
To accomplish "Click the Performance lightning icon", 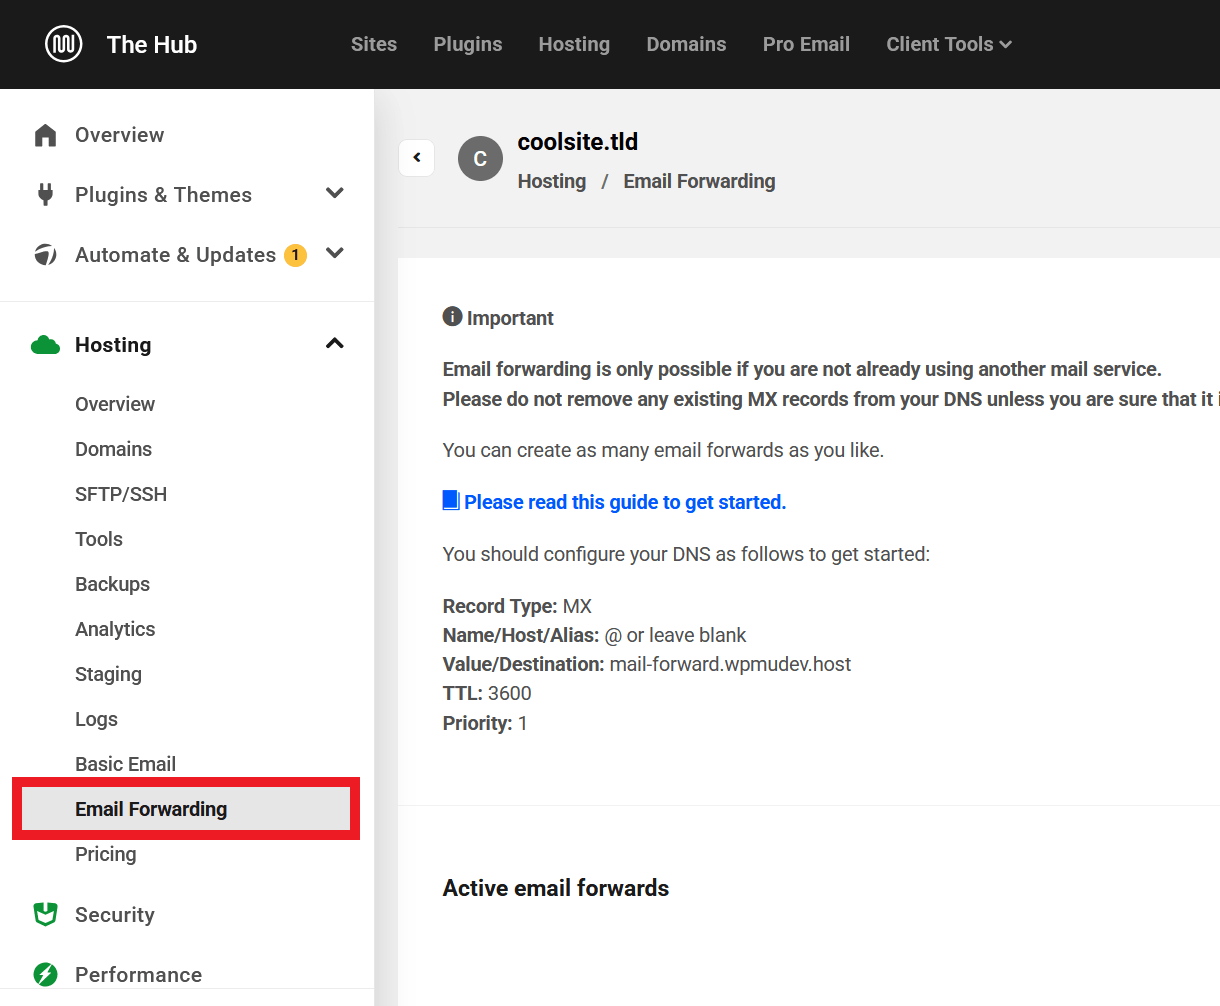I will (x=45, y=974).
